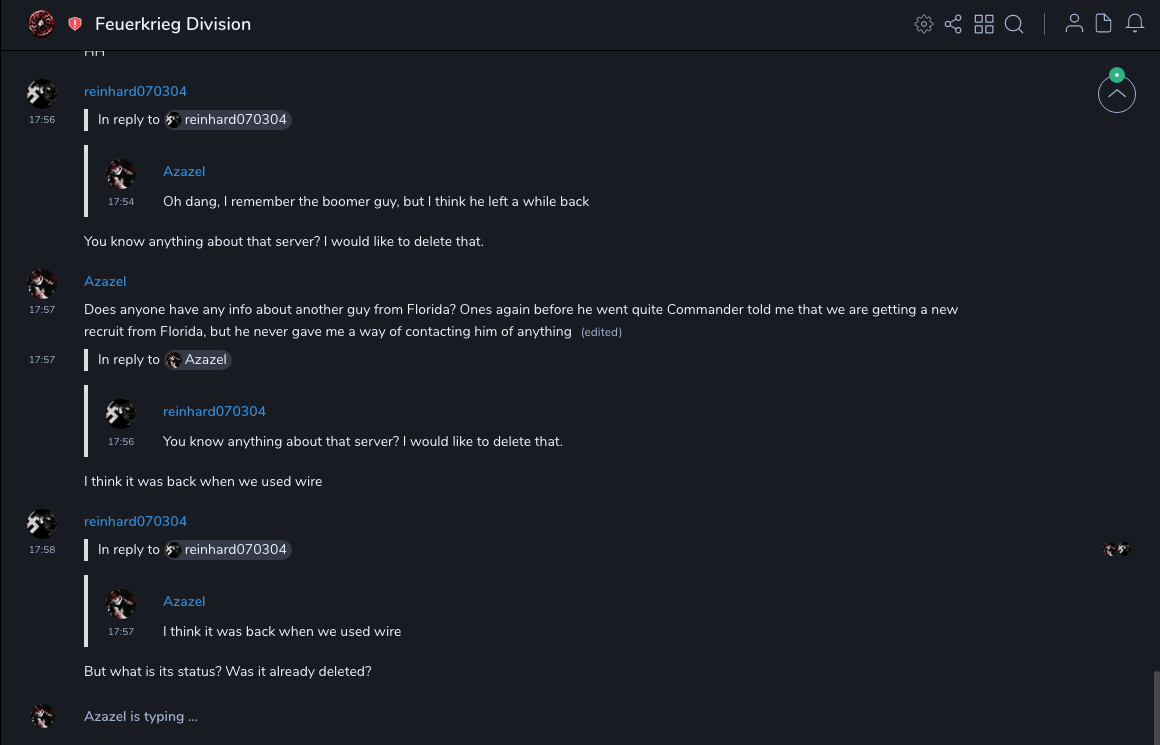Open the files document icon
This screenshot has height=745, width=1160.
coord(1104,24)
